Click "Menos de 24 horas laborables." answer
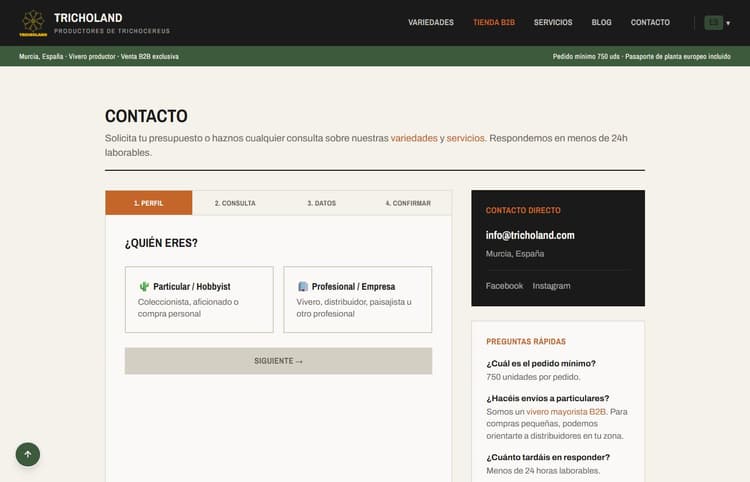The width and height of the screenshot is (750, 482). pyautogui.click(x=543, y=471)
